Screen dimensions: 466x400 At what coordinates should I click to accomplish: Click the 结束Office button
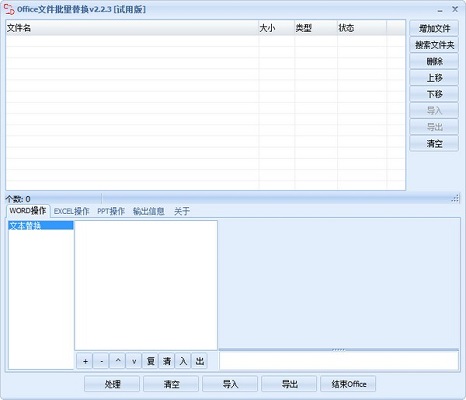(x=348, y=384)
